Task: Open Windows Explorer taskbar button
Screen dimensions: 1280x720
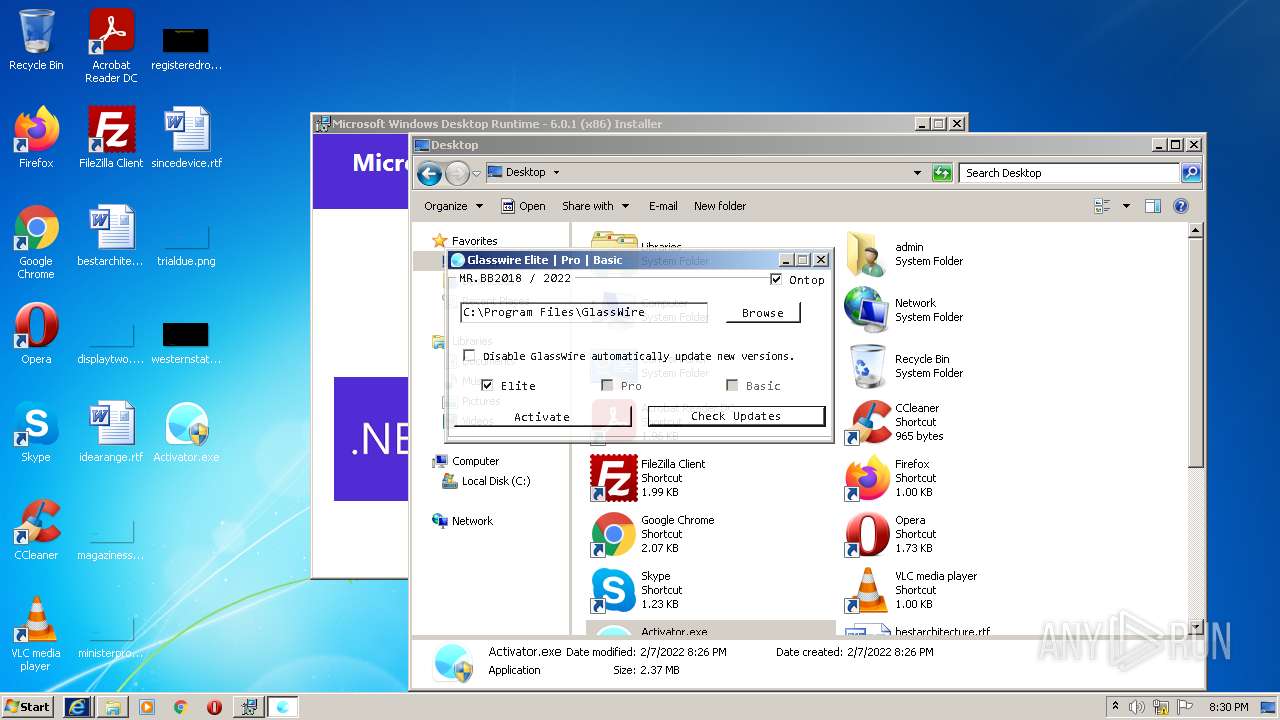Action: pyautogui.click(x=112, y=706)
